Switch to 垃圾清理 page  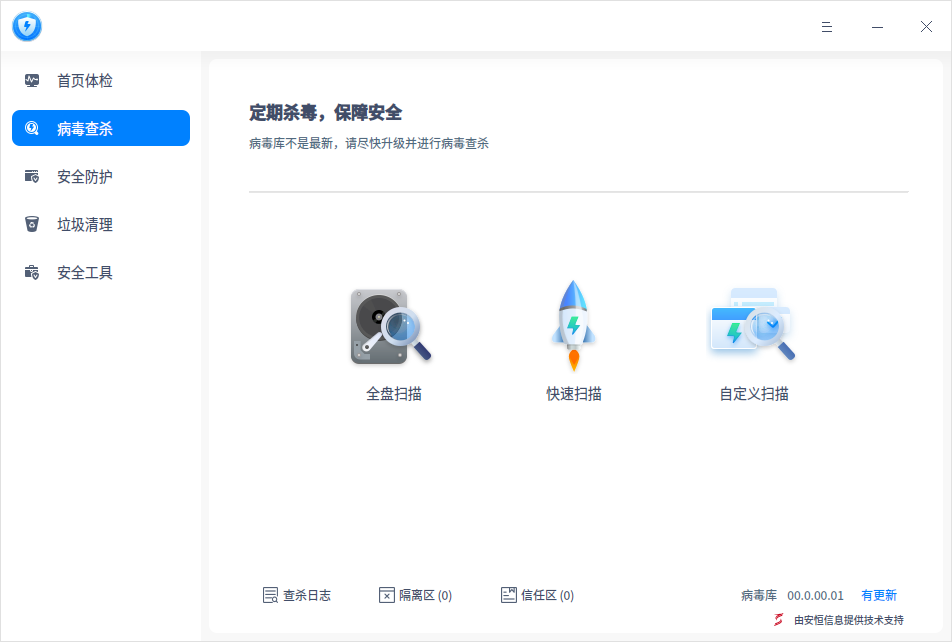pos(101,224)
